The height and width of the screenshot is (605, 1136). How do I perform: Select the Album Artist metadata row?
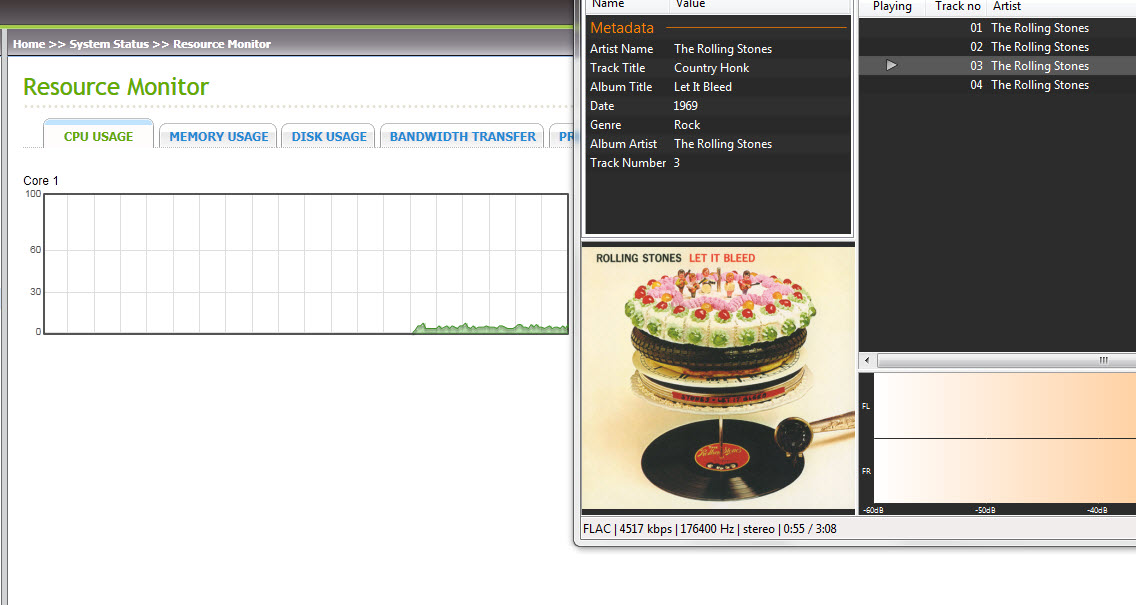click(x=718, y=143)
